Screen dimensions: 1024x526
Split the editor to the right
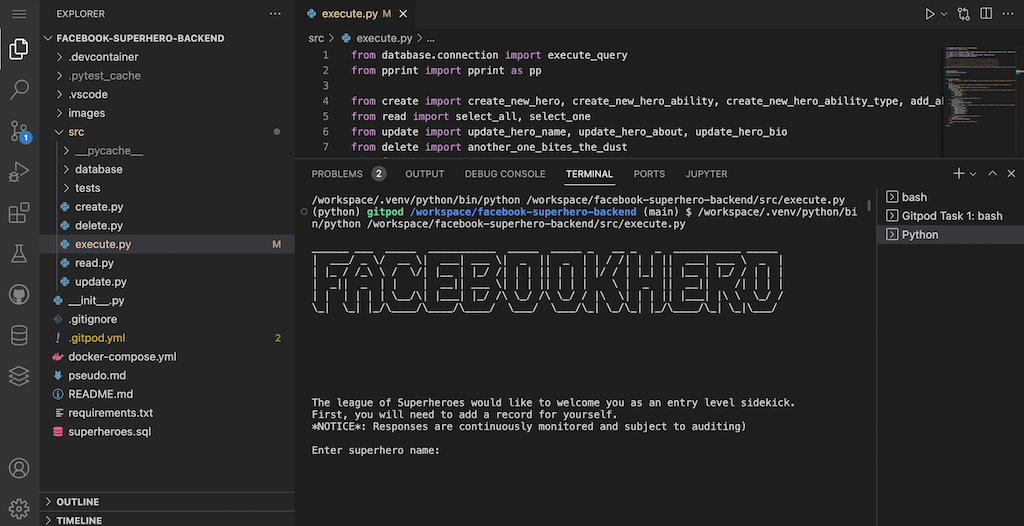988,14
